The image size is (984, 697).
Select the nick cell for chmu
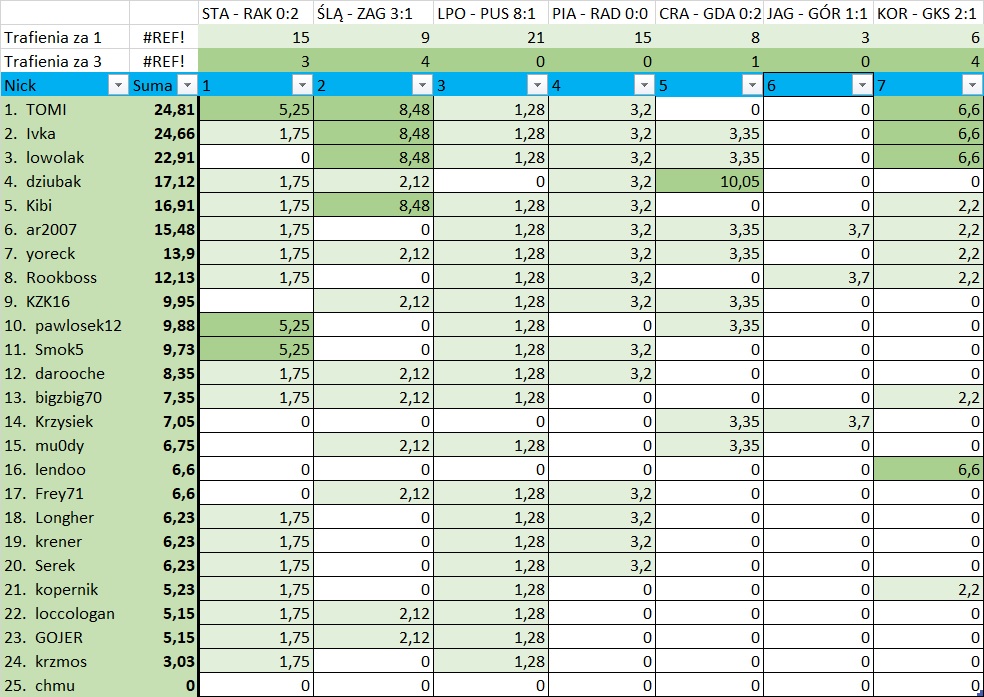[x=64, y=685]
